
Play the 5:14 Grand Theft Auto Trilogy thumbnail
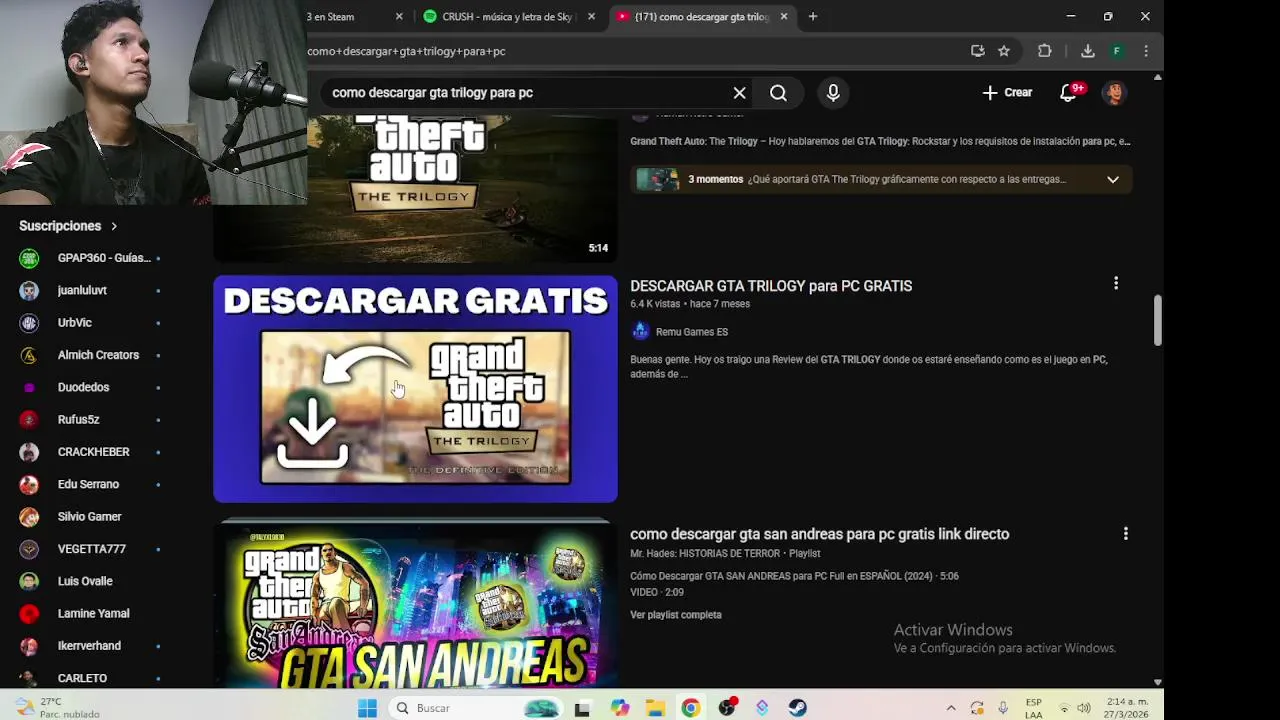tap(415, 188)
